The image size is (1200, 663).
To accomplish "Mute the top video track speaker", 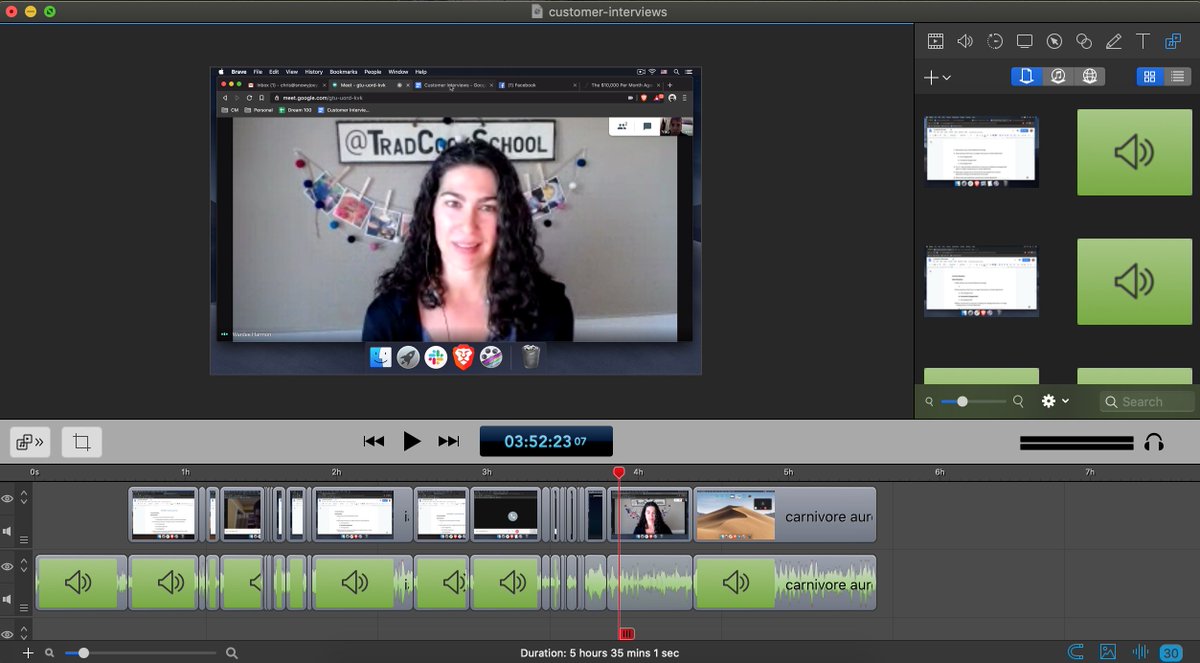I will coord(8,531).
